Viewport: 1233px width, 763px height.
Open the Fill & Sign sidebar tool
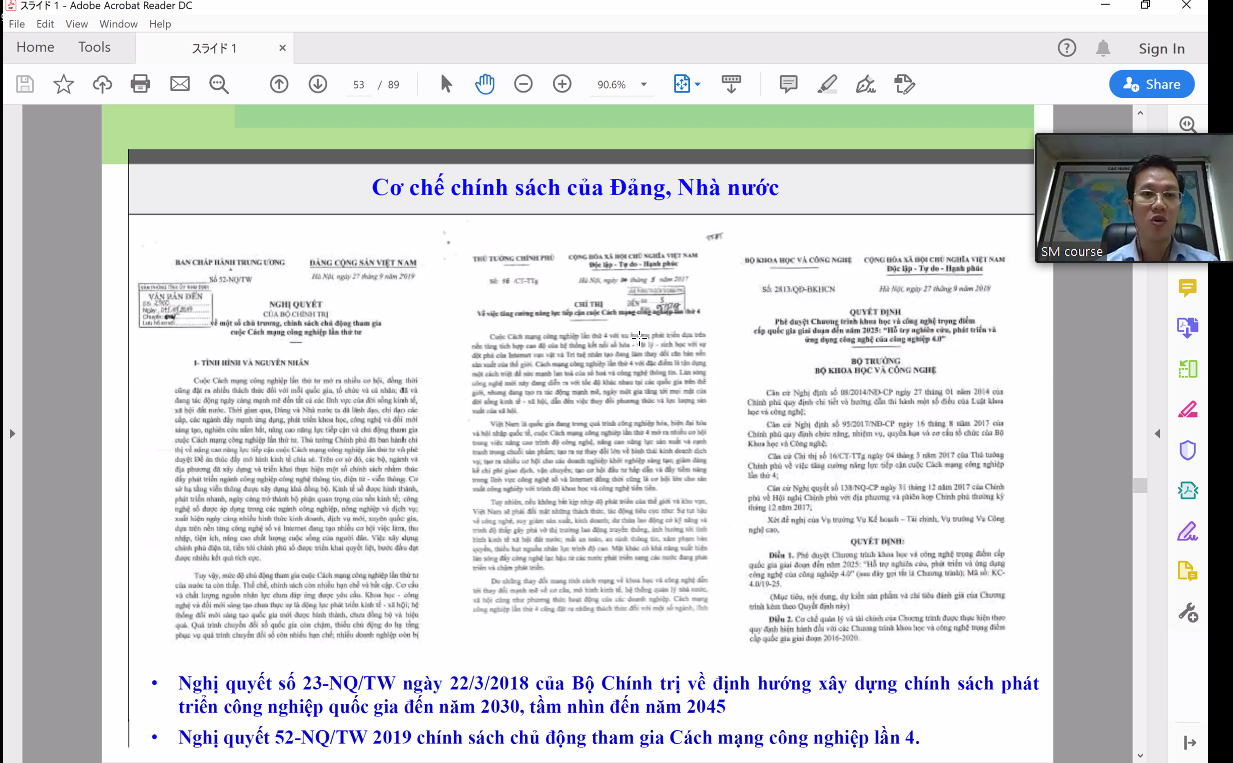point(1188,530)
